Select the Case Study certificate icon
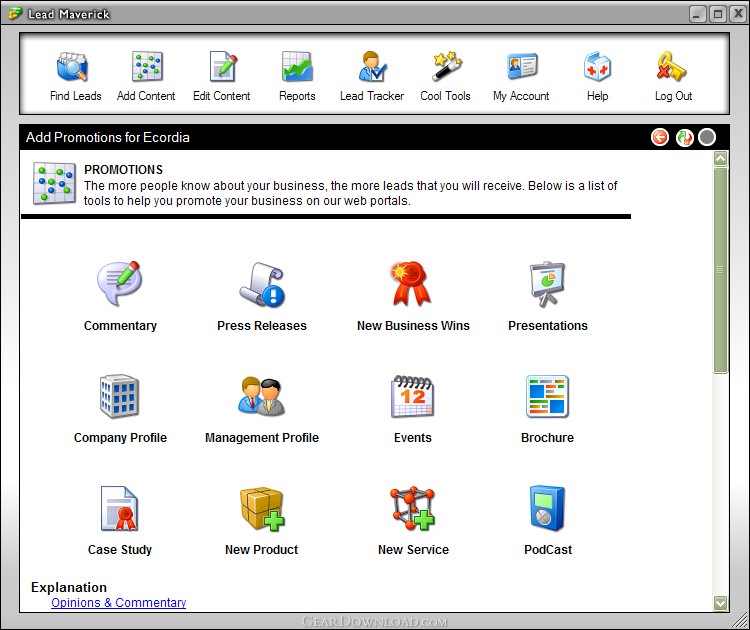Screen dimensions: 750x630 point(120,508)
